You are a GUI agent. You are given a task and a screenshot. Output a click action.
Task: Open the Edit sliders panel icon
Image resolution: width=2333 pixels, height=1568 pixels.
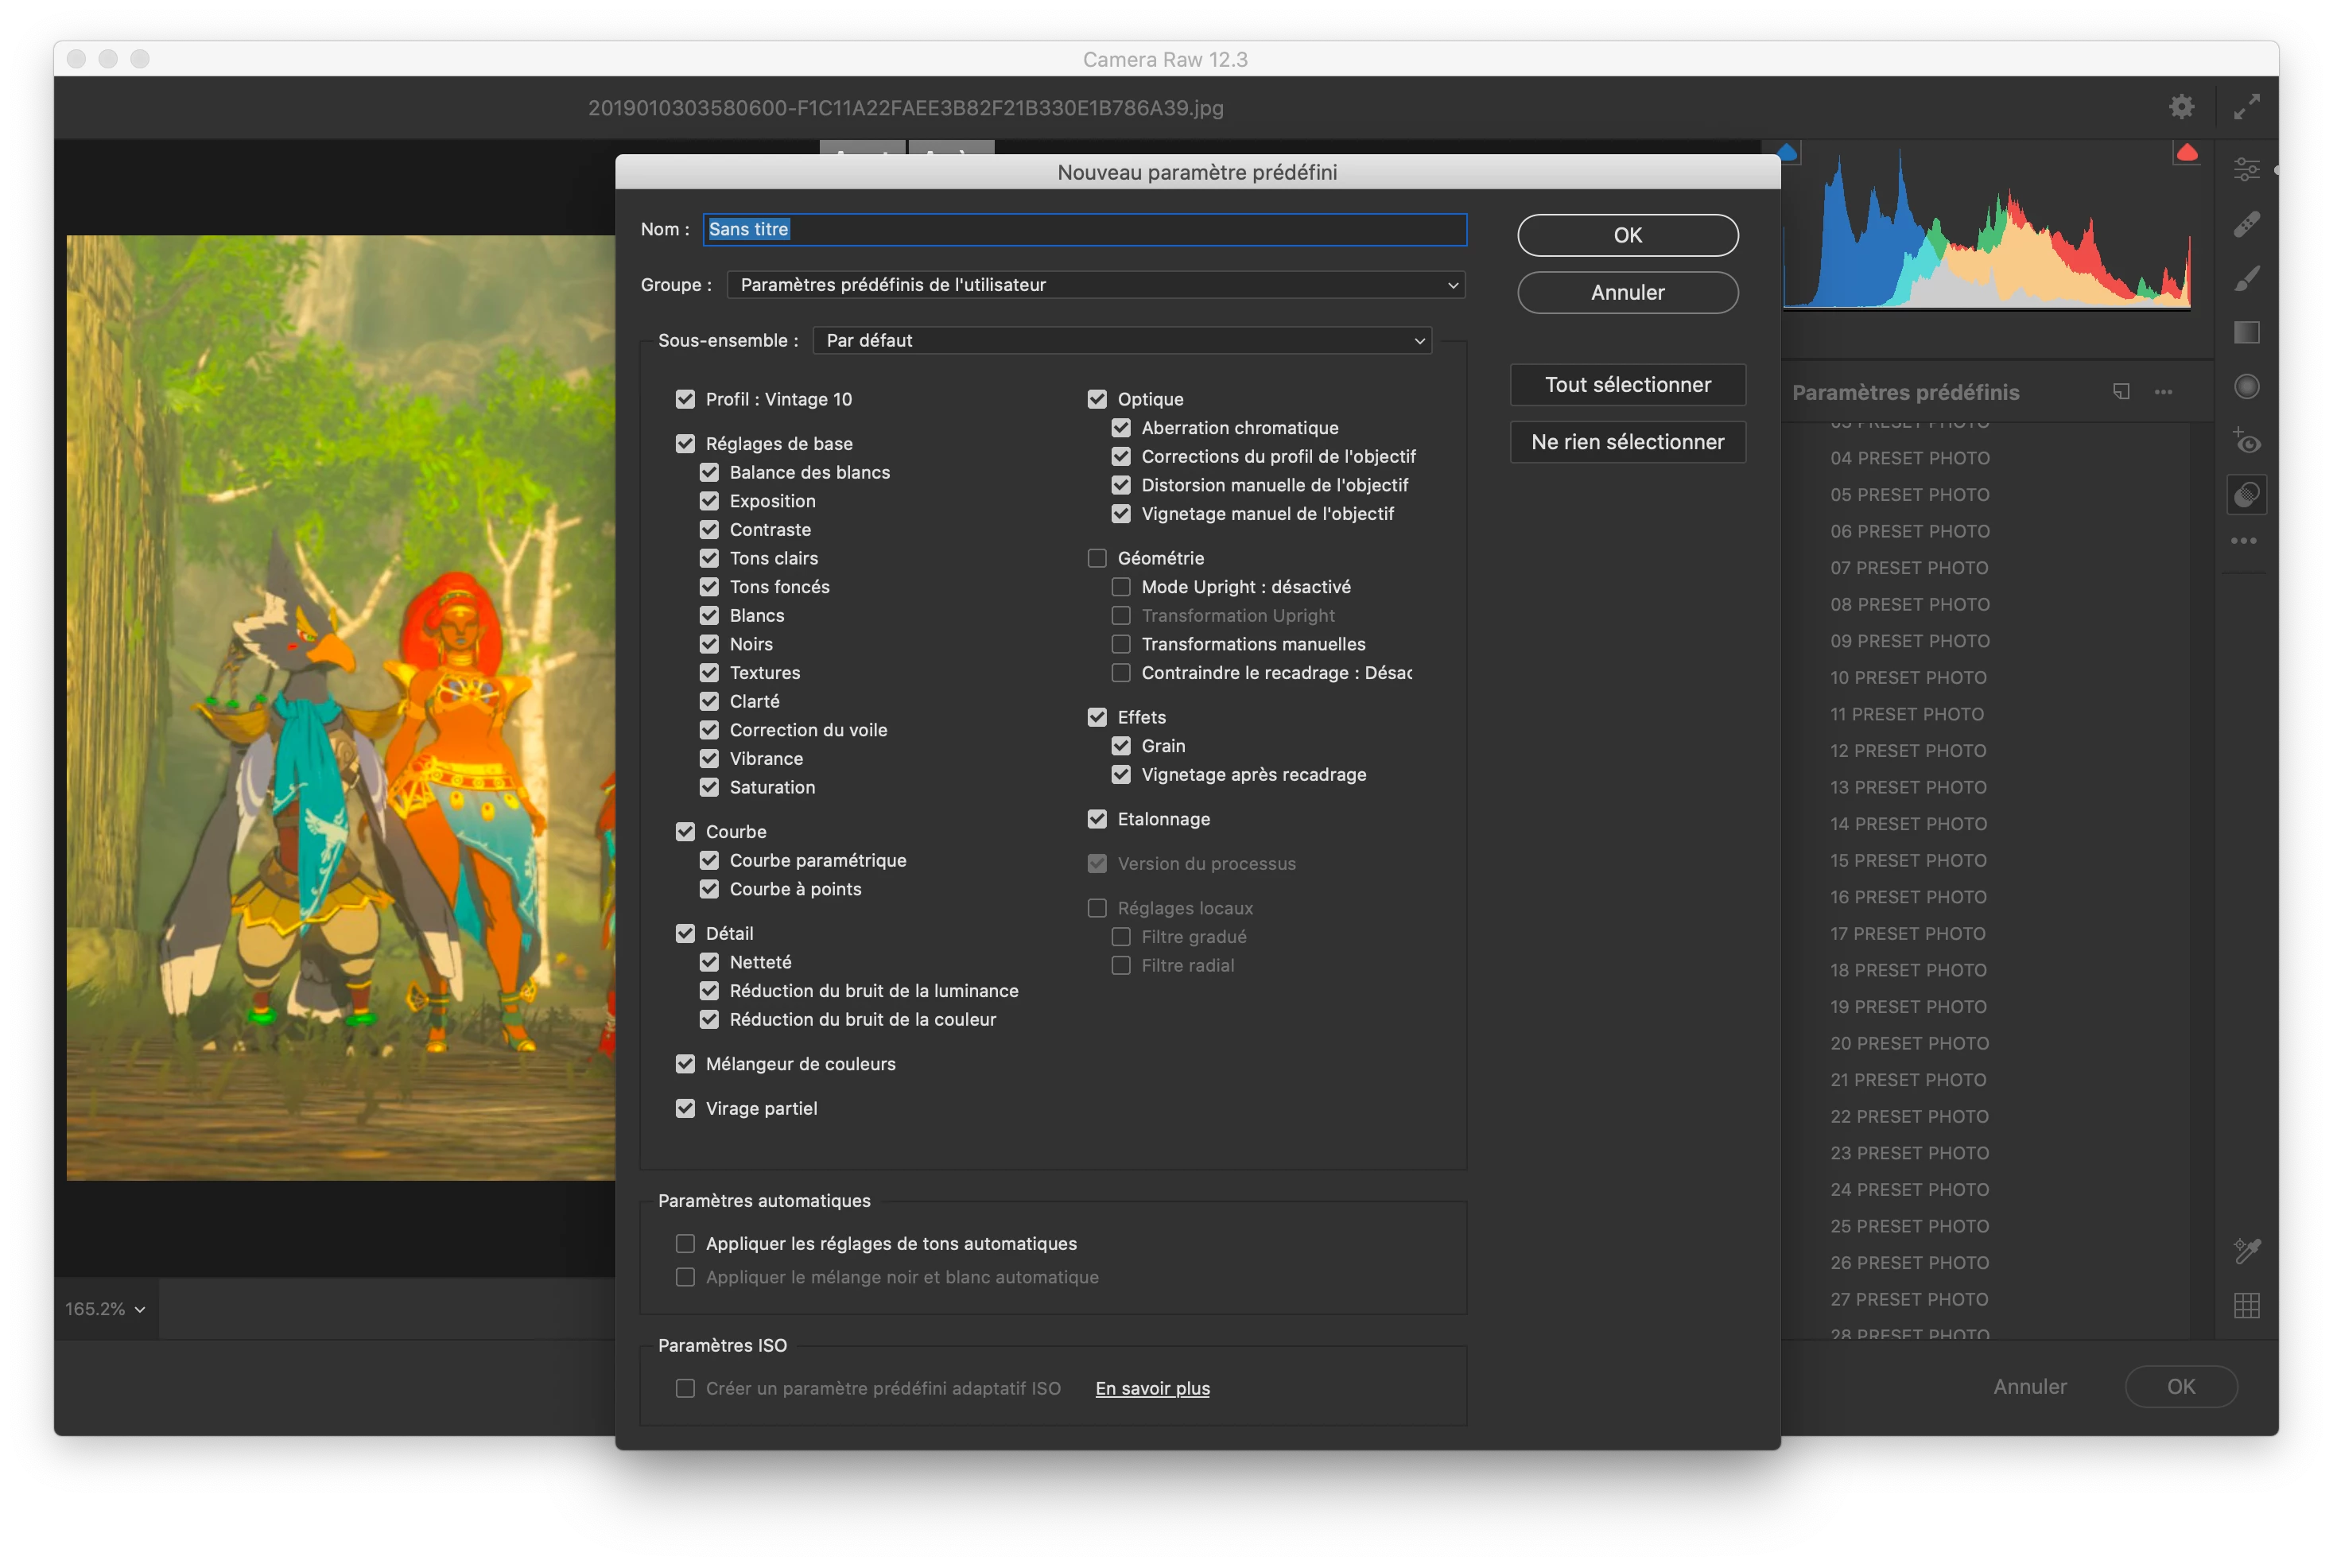point(2246,169)
